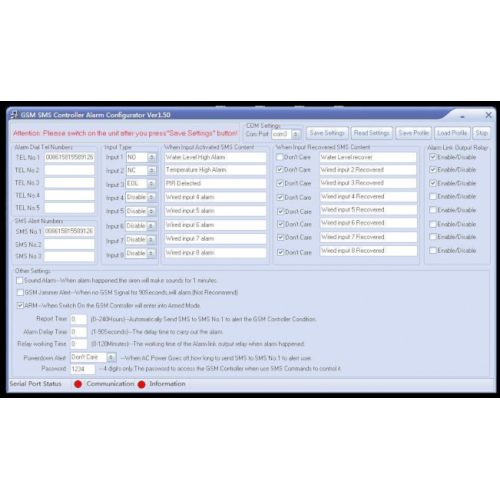Open the Input 3 EOL type dropdown
The width and height of the screenshot is (500, 500).
[151, 183]
